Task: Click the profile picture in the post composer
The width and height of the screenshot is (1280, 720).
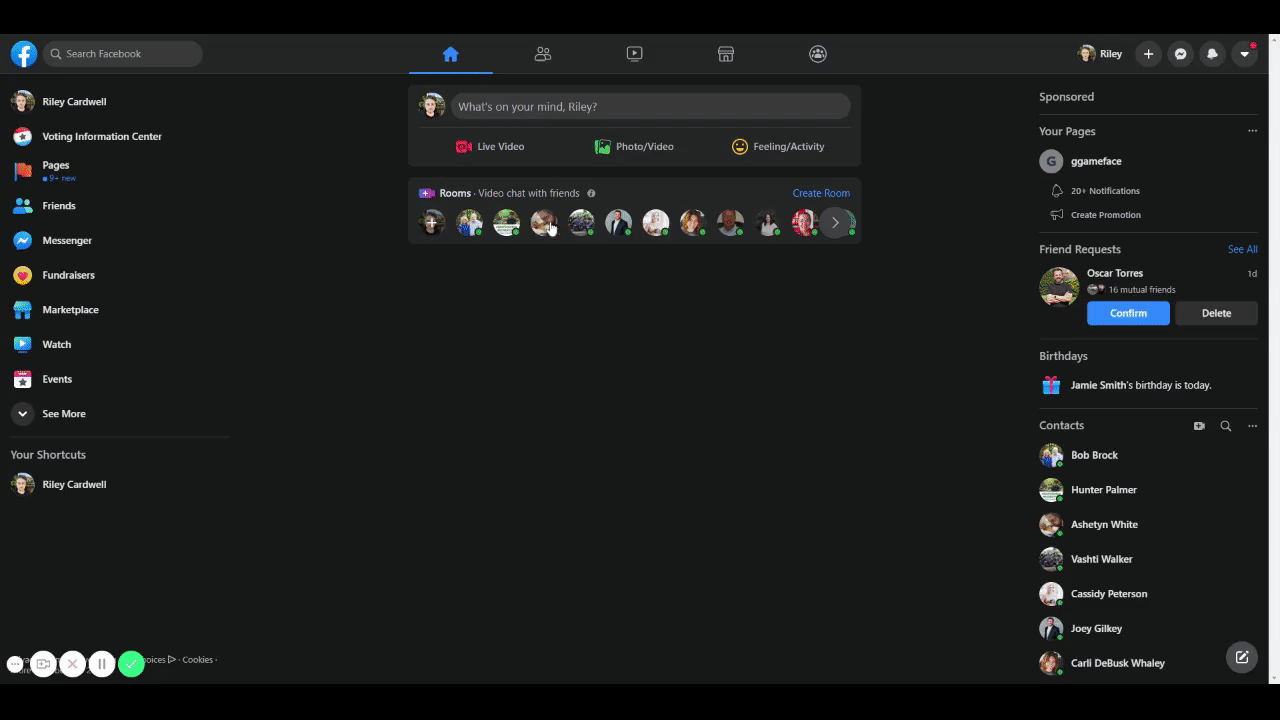Action: click(432, 107)
